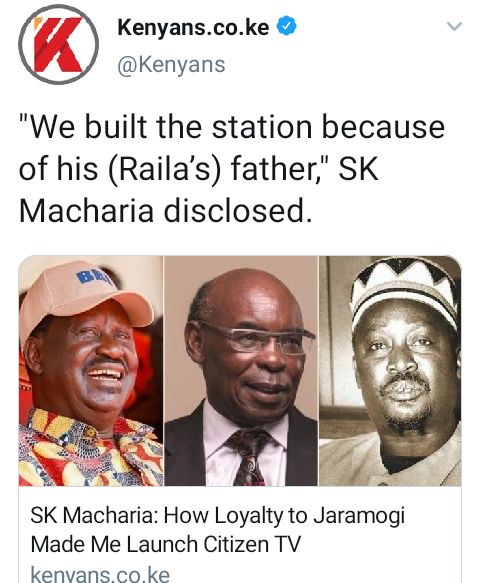Click "Made Me Launch Citizen TV" text
480x583 pixels.
tap(165, 544)
